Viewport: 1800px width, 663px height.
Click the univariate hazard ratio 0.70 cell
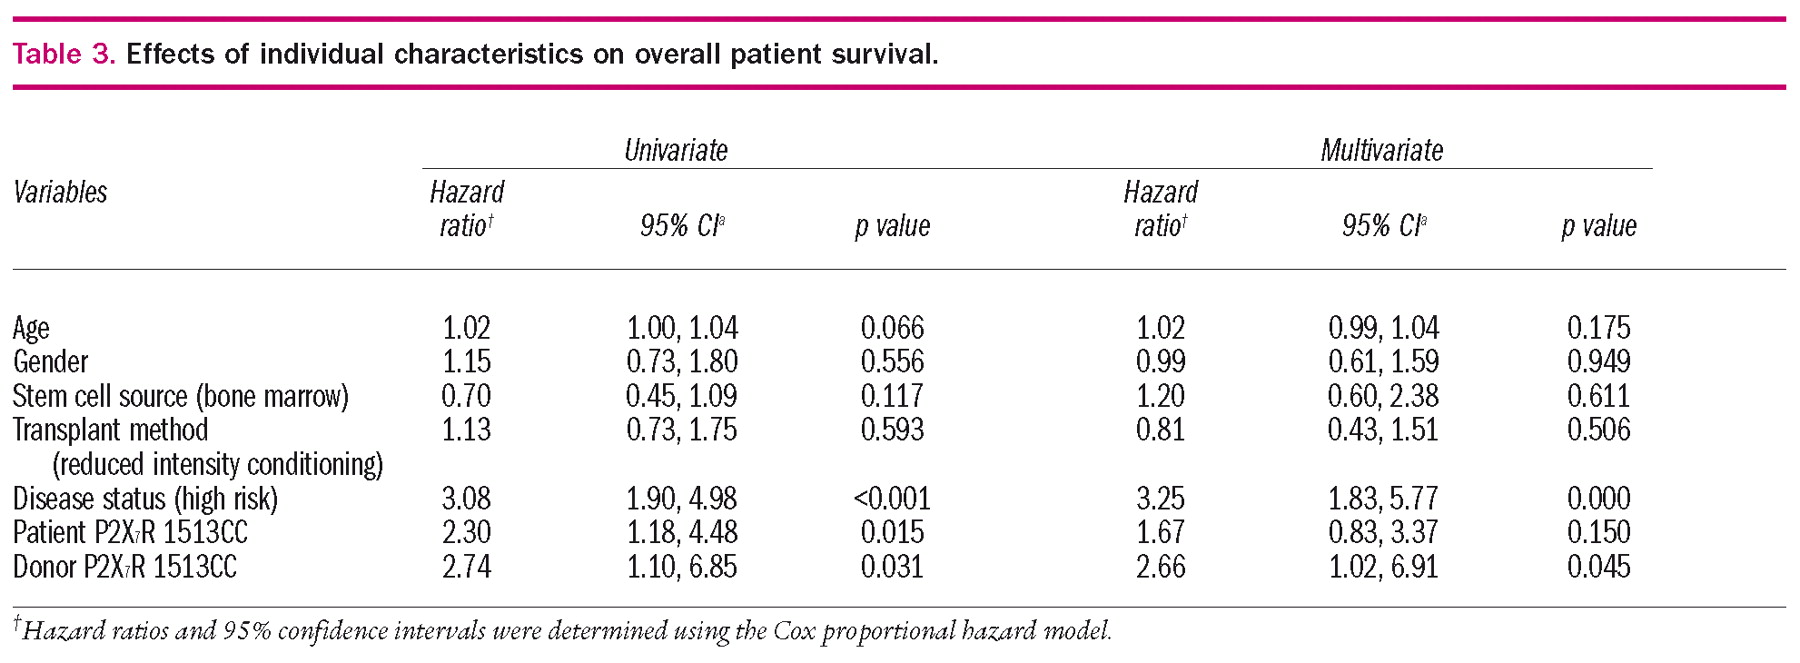(x=466, y=396)
